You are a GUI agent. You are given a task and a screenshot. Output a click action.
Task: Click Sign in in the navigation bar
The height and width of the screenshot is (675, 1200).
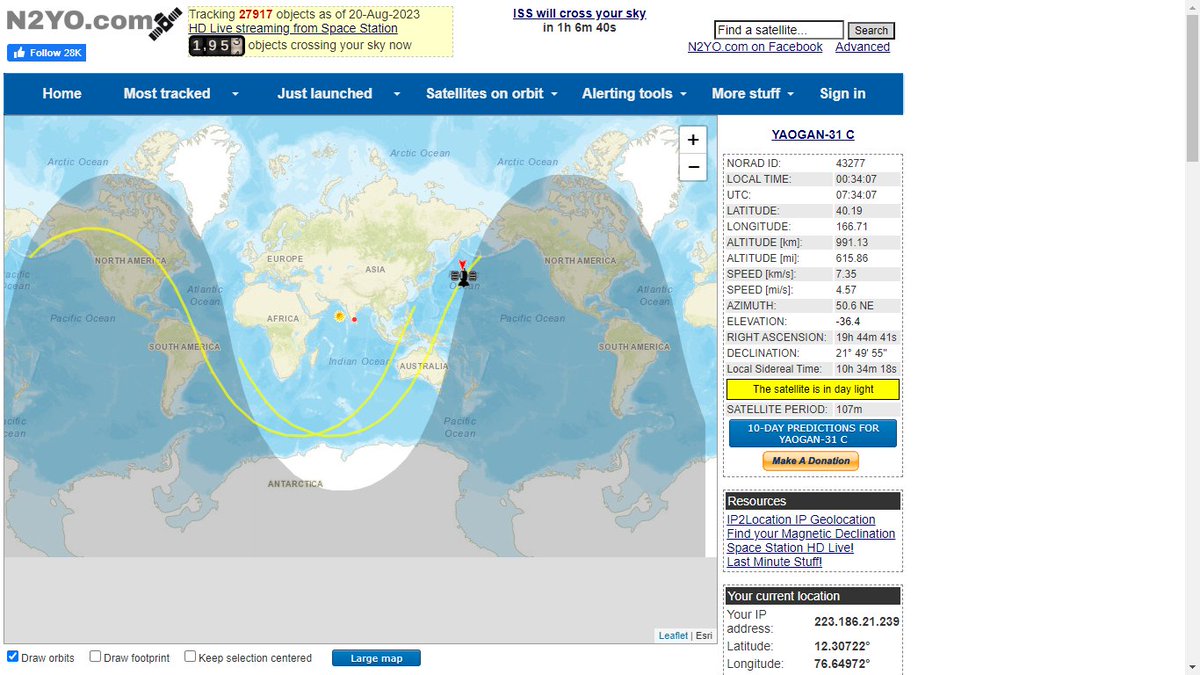pyautogui.click(x=843, y=93)
